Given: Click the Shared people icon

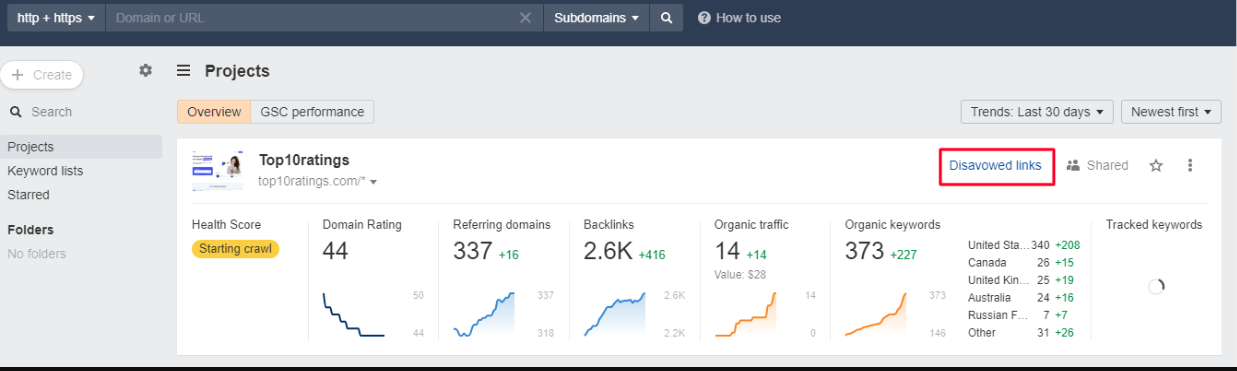Looking at the screenshot, I should click(x=1074, y=165).
